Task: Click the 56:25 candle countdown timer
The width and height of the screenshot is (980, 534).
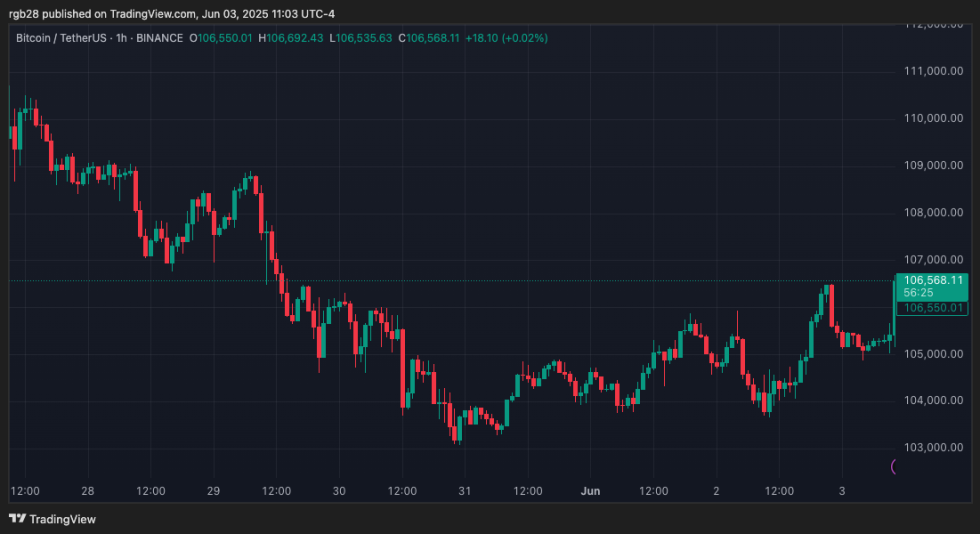Action: (x=920, y=294)
